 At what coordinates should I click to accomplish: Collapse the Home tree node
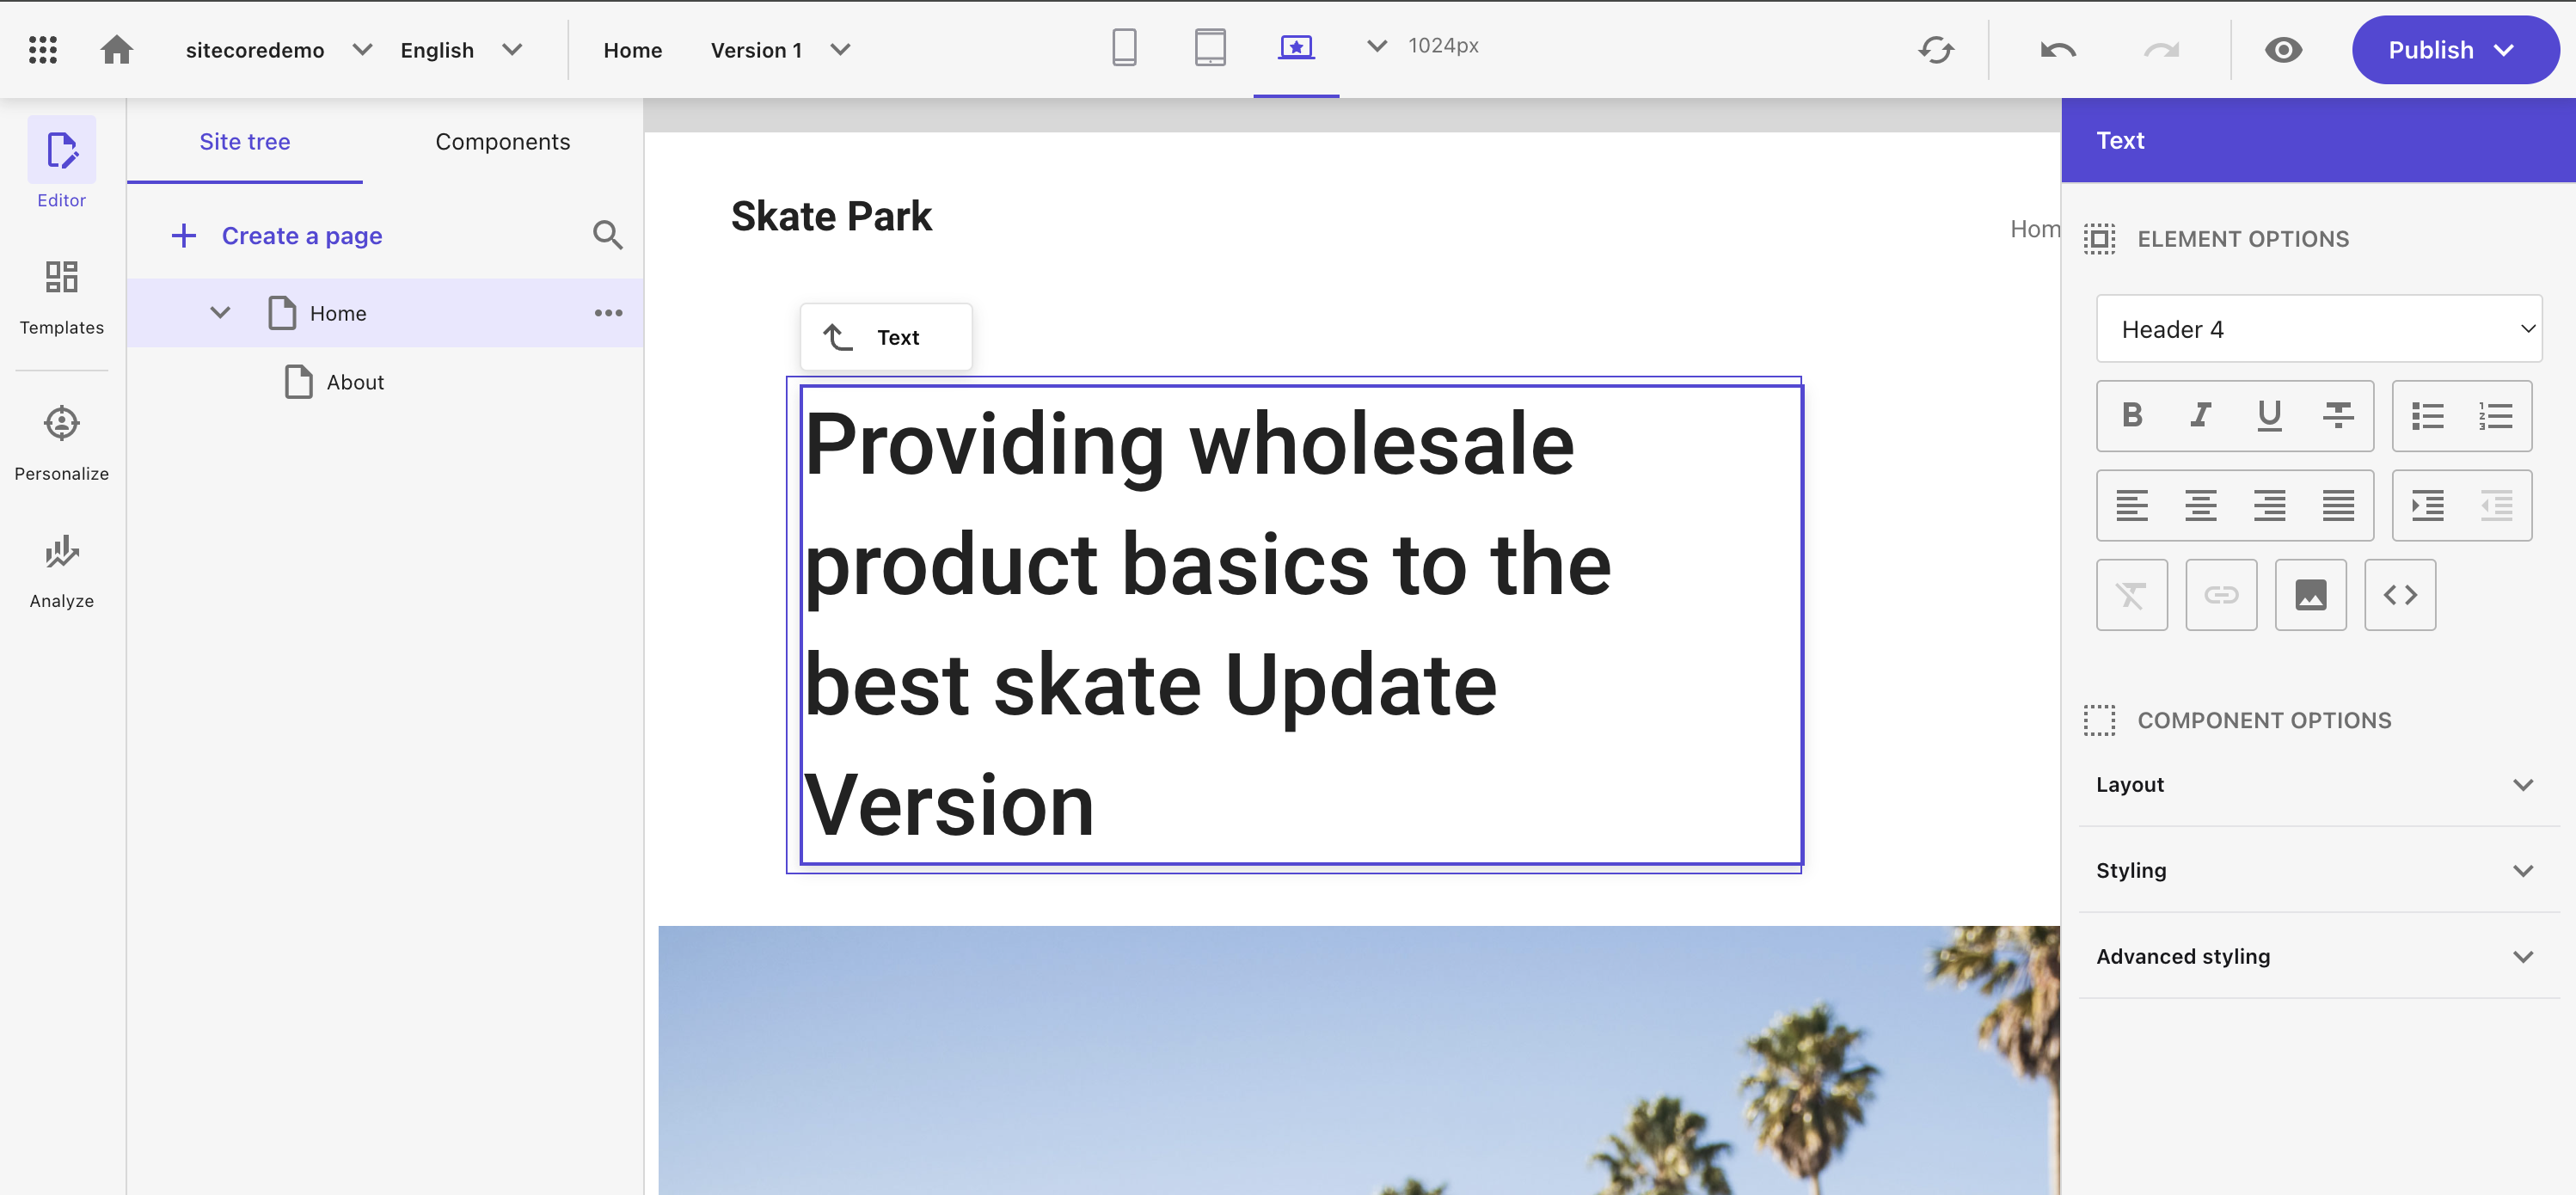220,313
